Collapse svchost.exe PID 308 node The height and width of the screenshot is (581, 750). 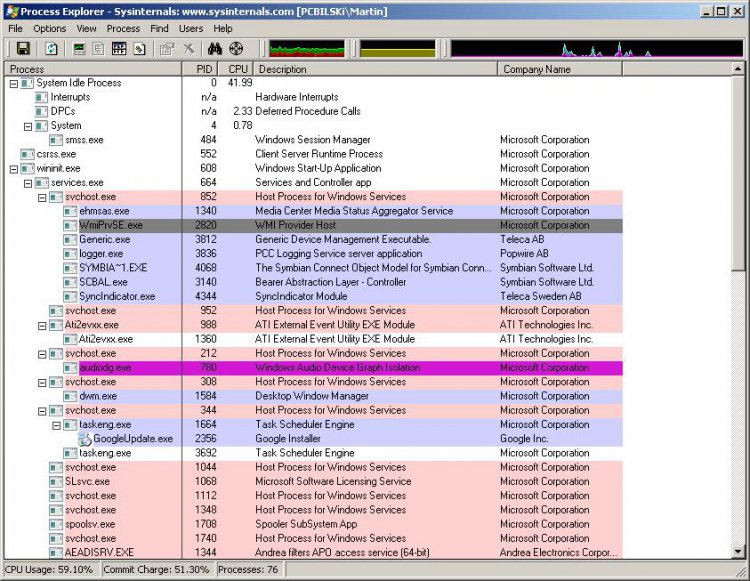(43, 383)
